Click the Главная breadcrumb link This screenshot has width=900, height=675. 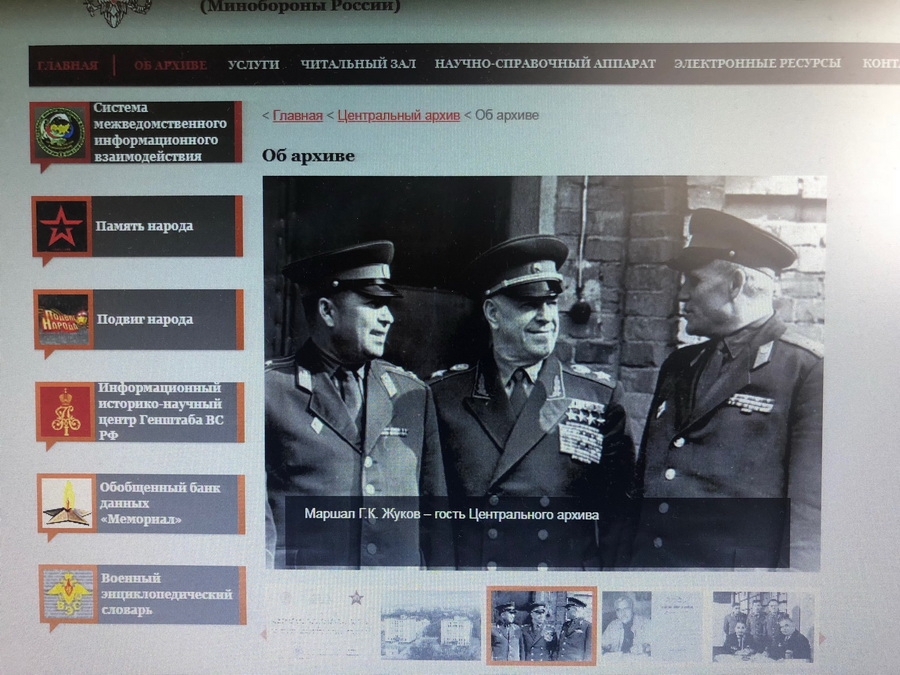[x=297, y=115]
